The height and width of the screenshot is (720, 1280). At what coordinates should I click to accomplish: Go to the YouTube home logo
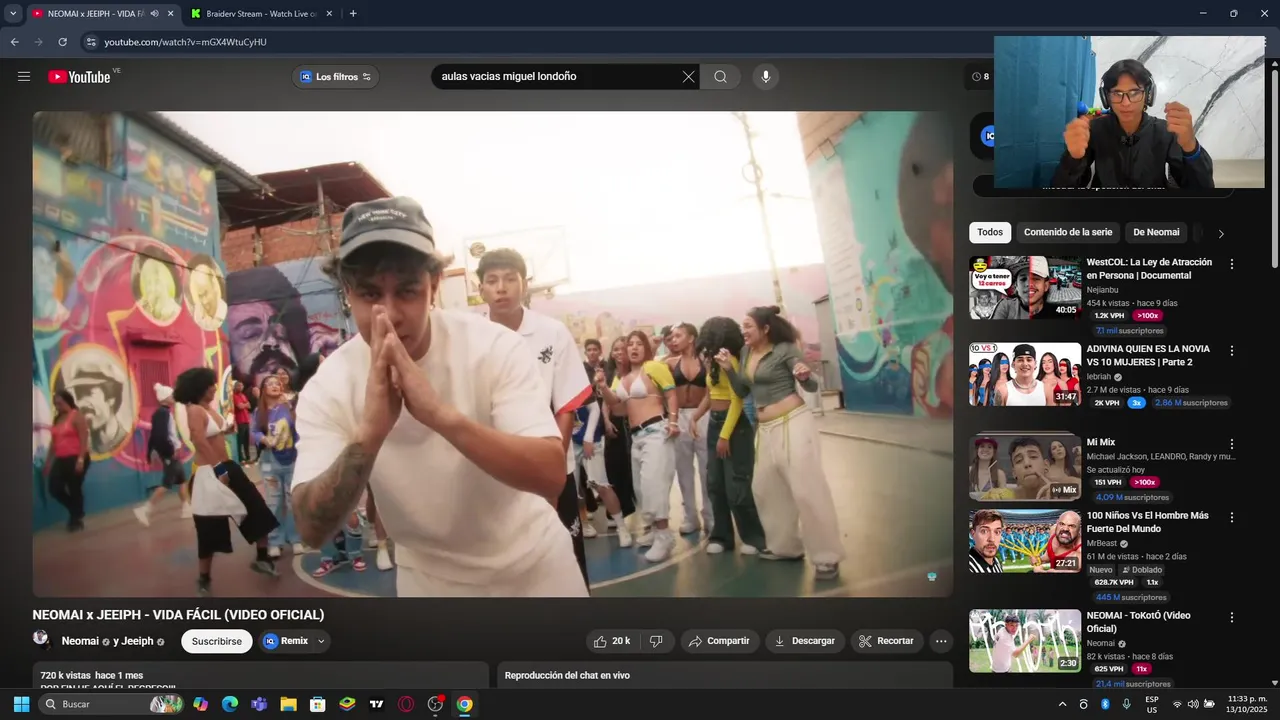coord(79,77)
